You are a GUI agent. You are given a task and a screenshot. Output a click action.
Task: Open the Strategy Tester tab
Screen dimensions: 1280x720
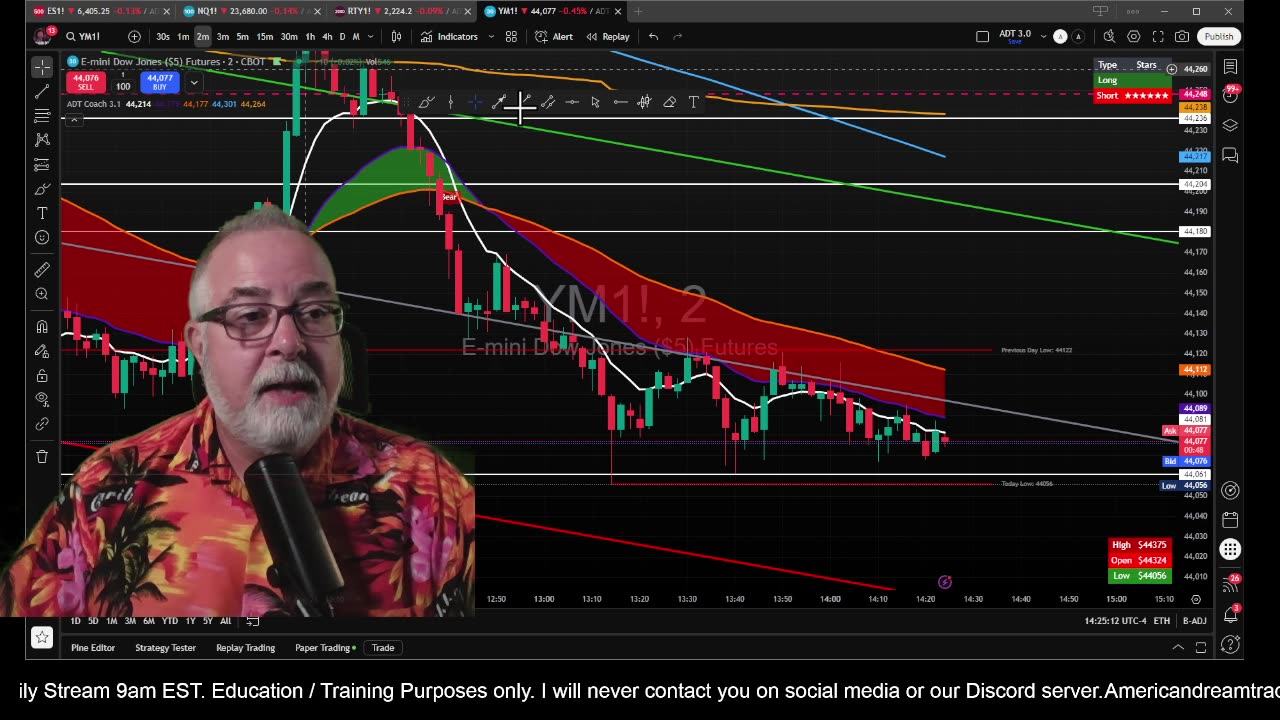(x=165, y=648)
